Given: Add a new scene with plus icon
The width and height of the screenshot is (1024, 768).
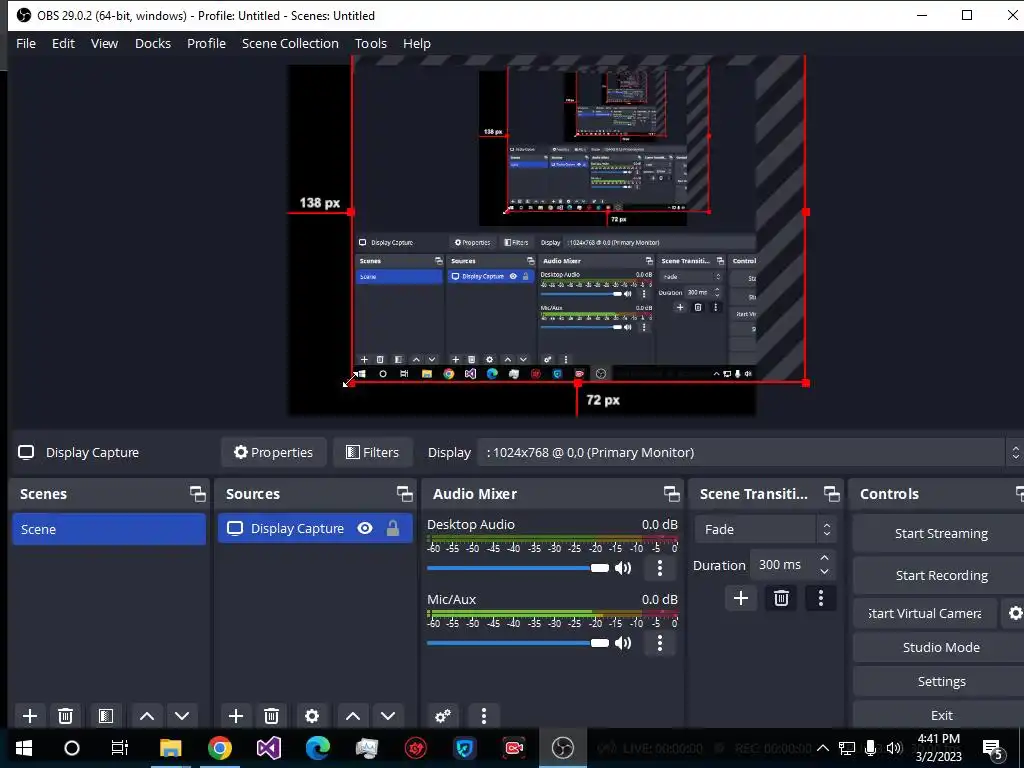Looking at the screenshot, I should 29,716.
